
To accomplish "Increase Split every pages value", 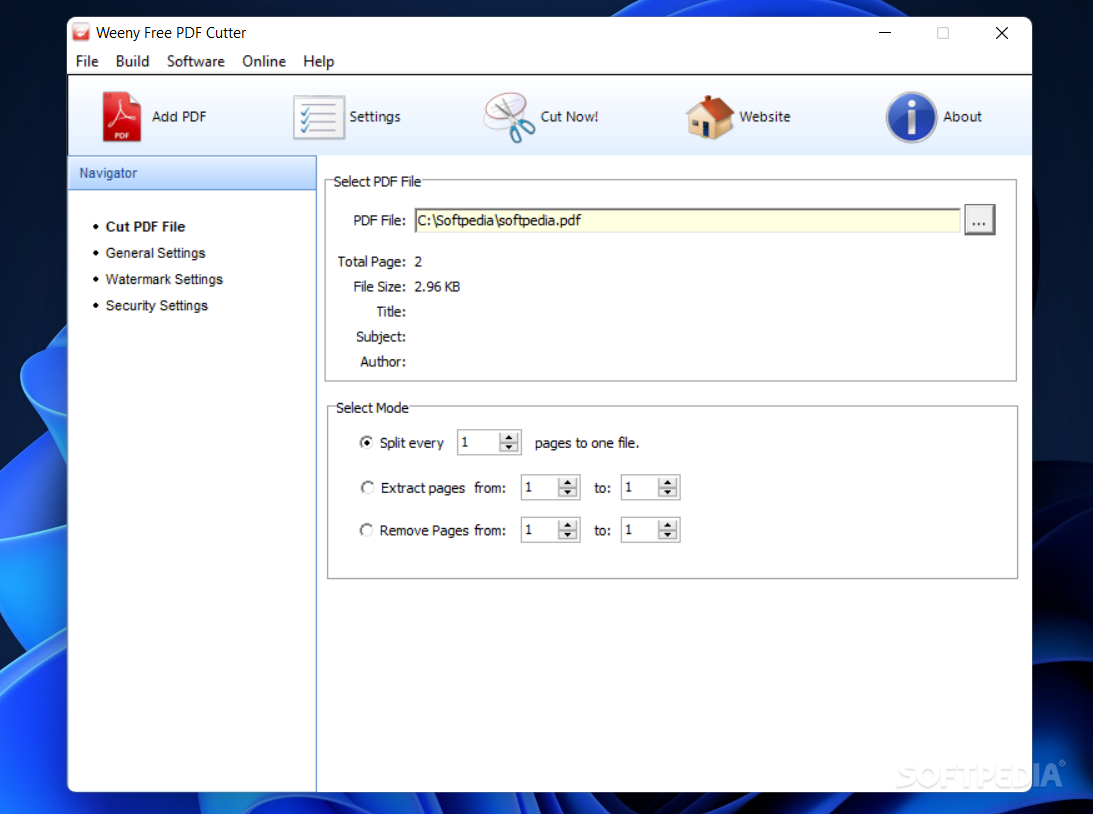I will 509,438.
